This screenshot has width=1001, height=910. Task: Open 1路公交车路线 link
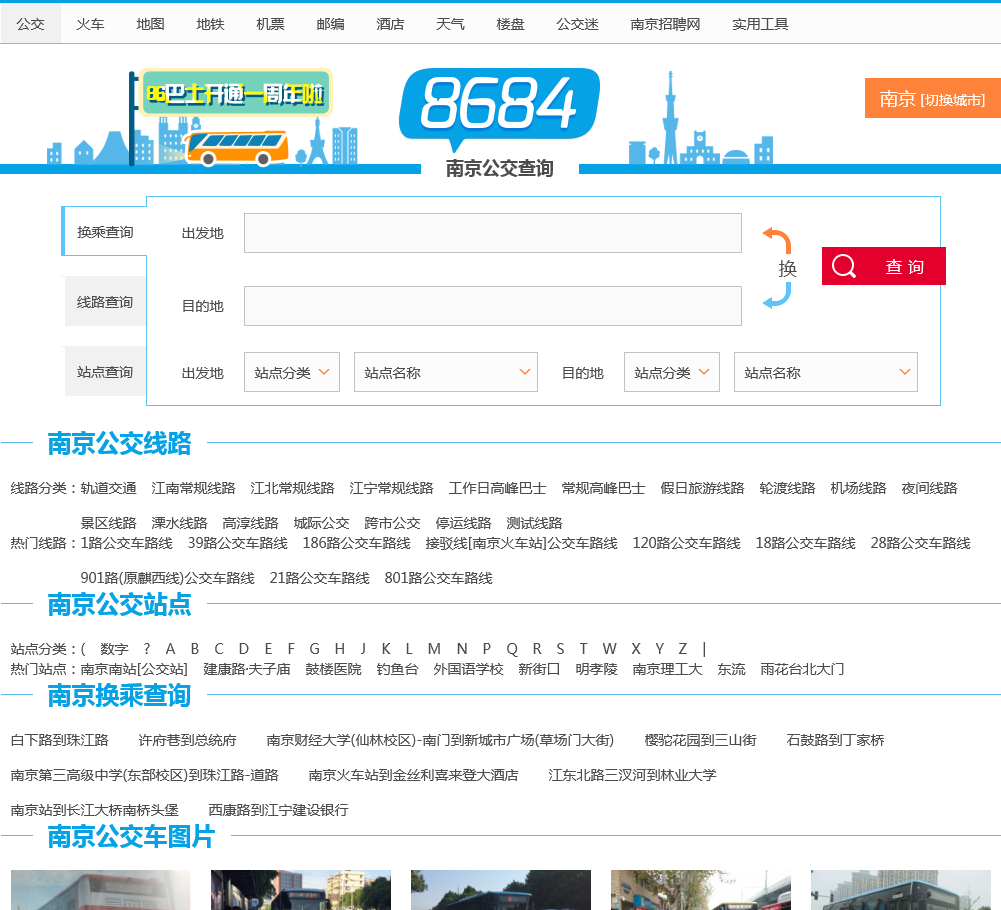(x=126, y=543)
